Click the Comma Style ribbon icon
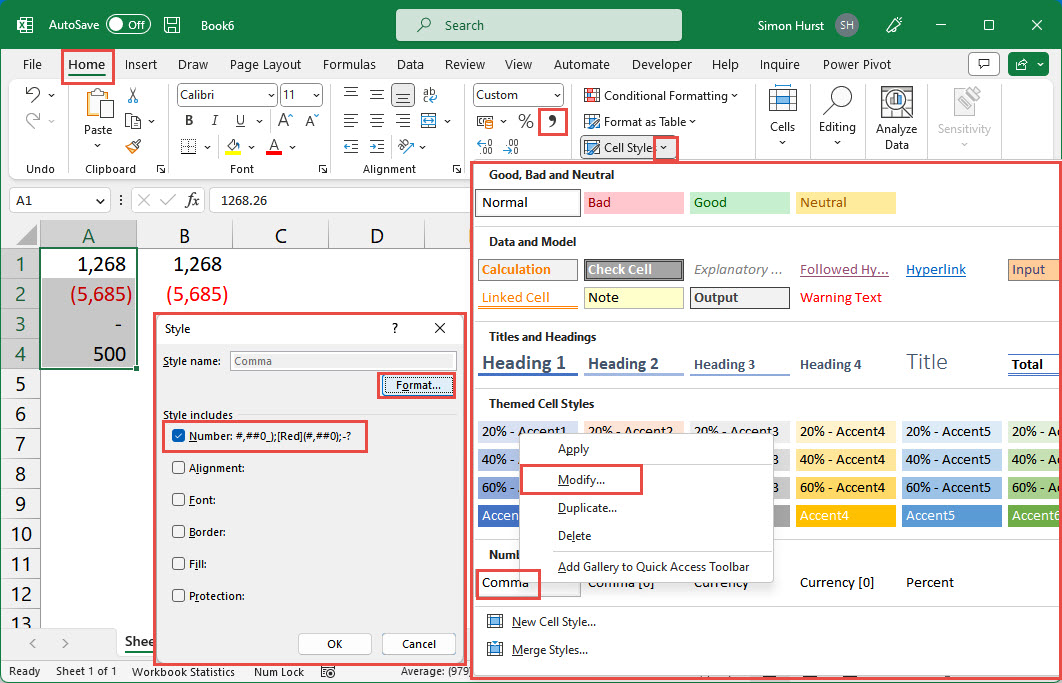The image size is (1062, 683). click(552, 121)
